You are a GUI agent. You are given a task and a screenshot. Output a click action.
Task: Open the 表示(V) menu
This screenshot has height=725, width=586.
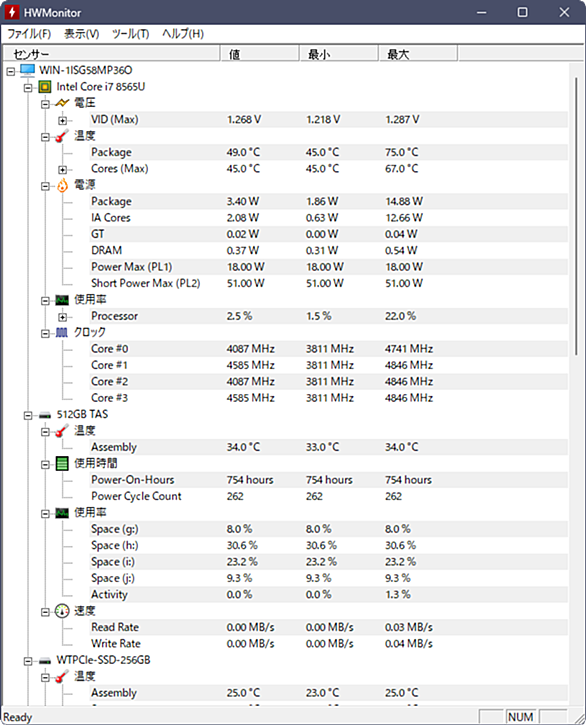coord(81,34)
